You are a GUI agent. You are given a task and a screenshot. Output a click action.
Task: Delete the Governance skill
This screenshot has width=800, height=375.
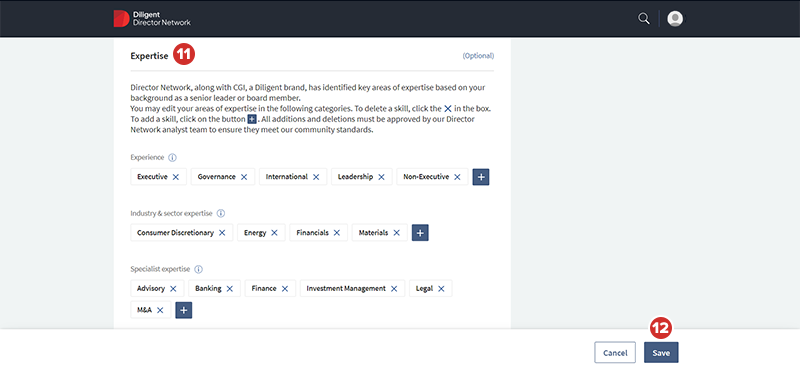(244, 177)
